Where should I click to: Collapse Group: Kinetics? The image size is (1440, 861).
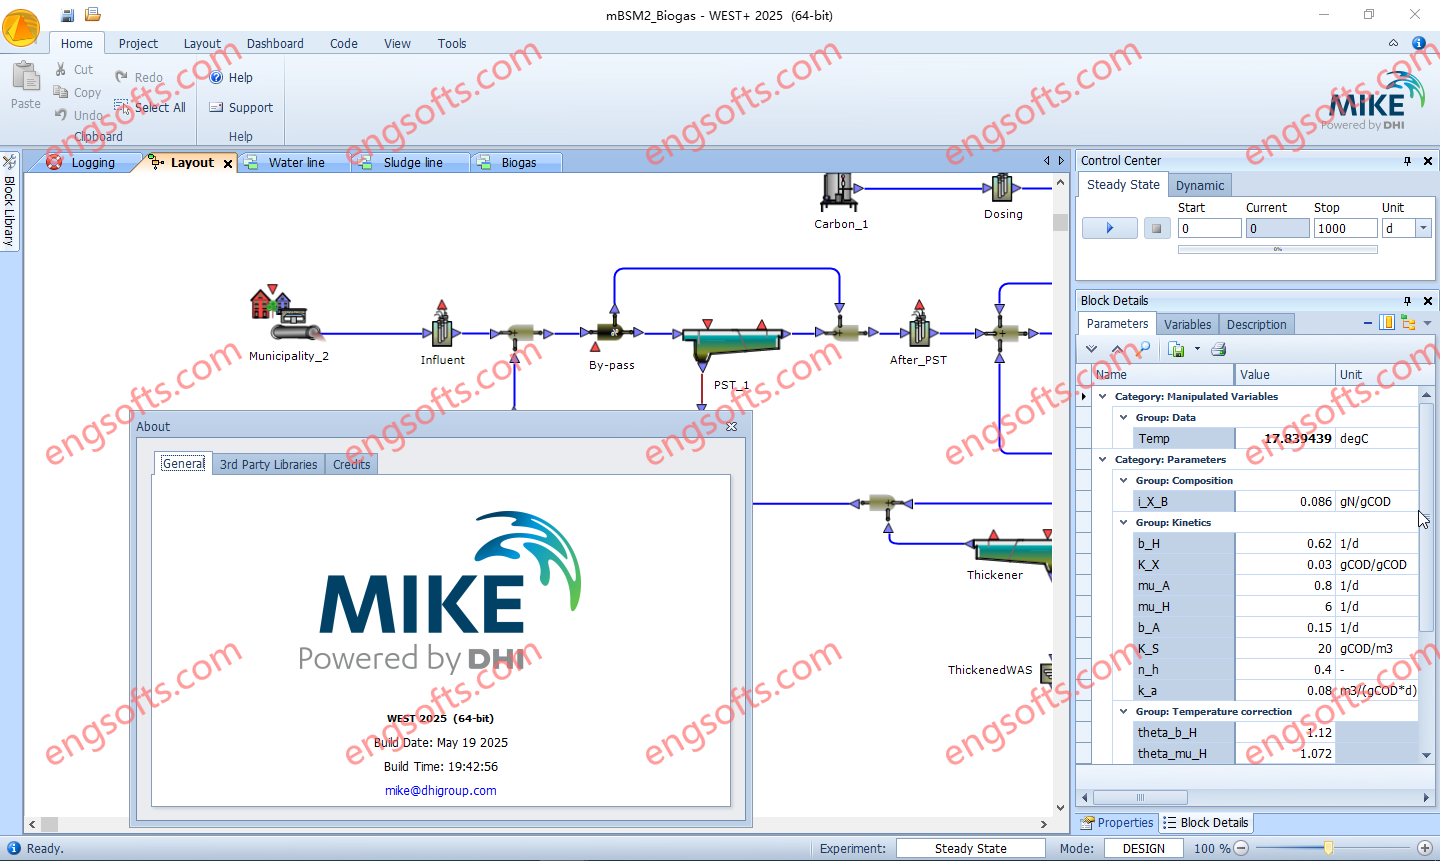(x=1124, y=523)
